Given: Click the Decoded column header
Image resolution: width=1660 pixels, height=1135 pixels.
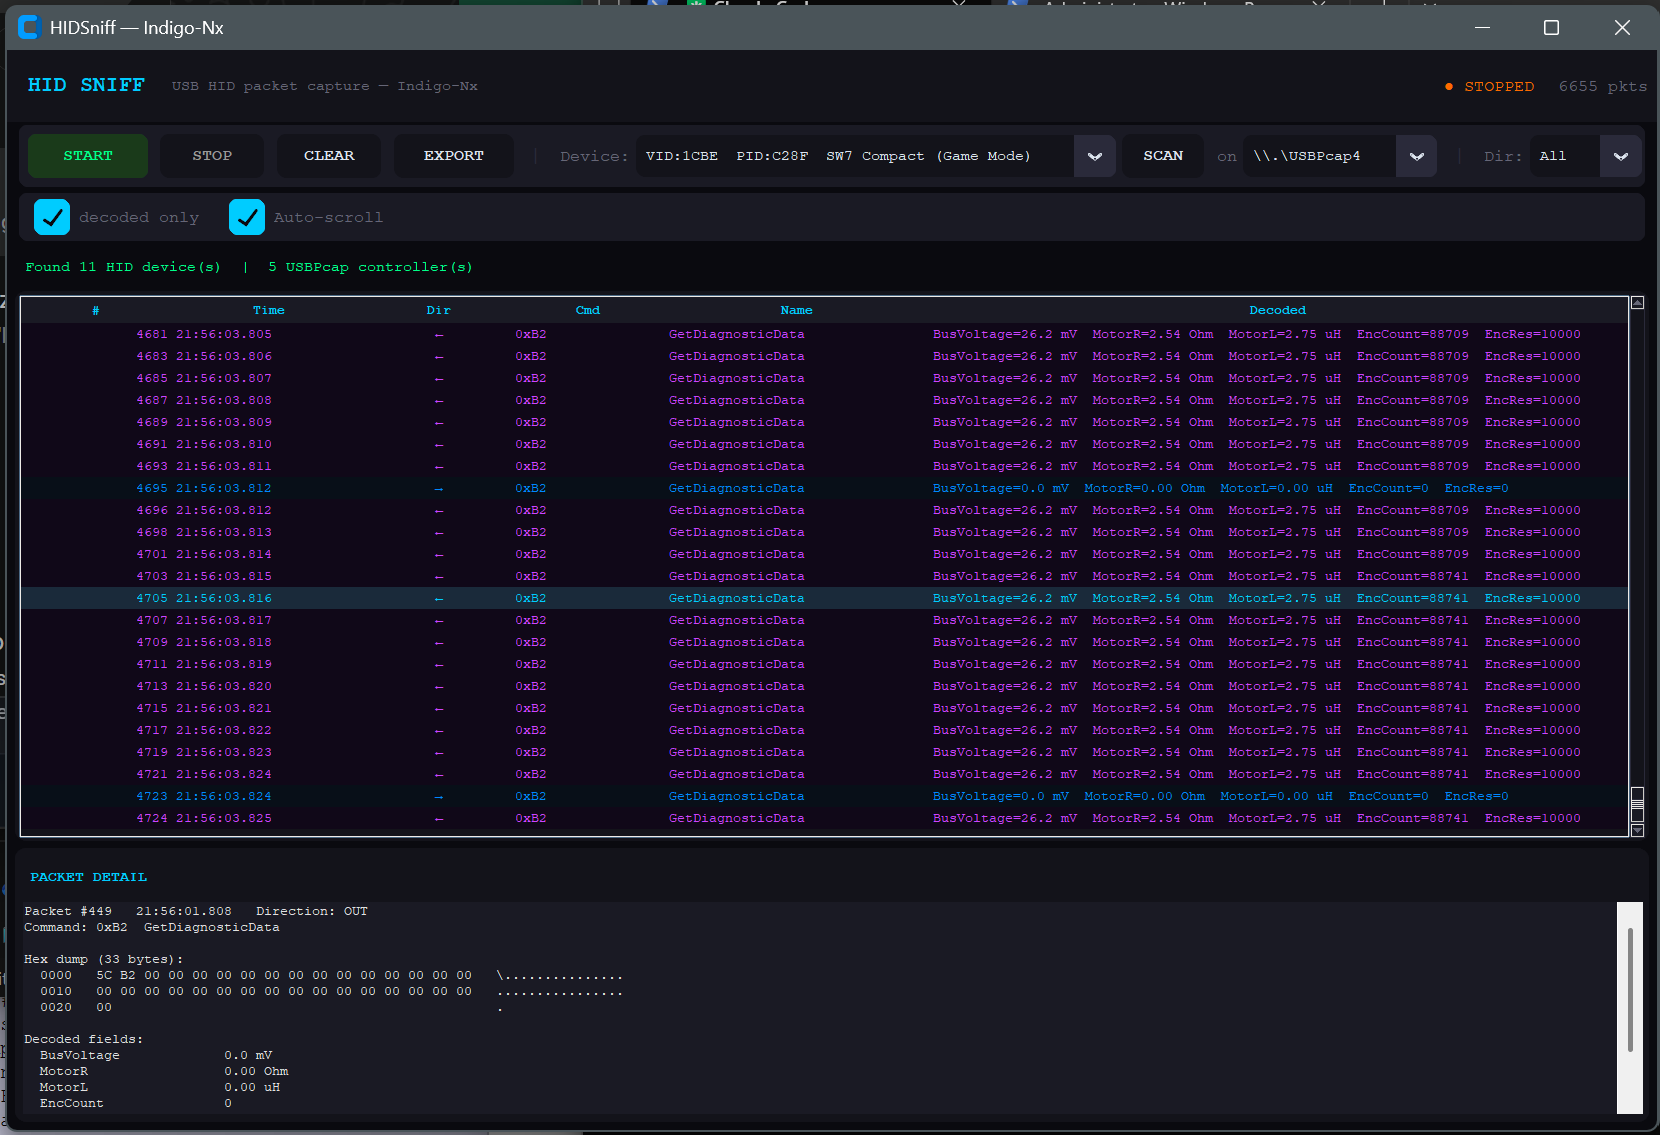Looking at the screenshot, I should click(1277, 310).
